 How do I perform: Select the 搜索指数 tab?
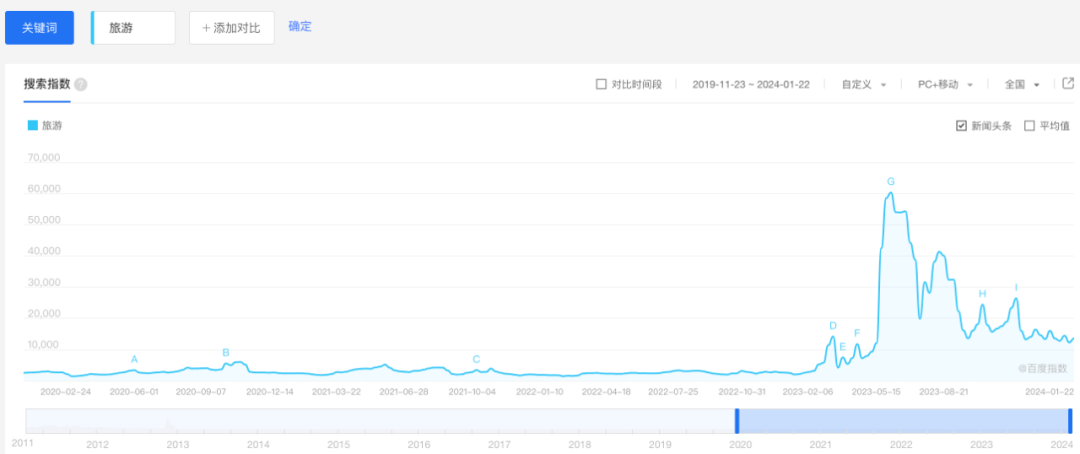47,84
